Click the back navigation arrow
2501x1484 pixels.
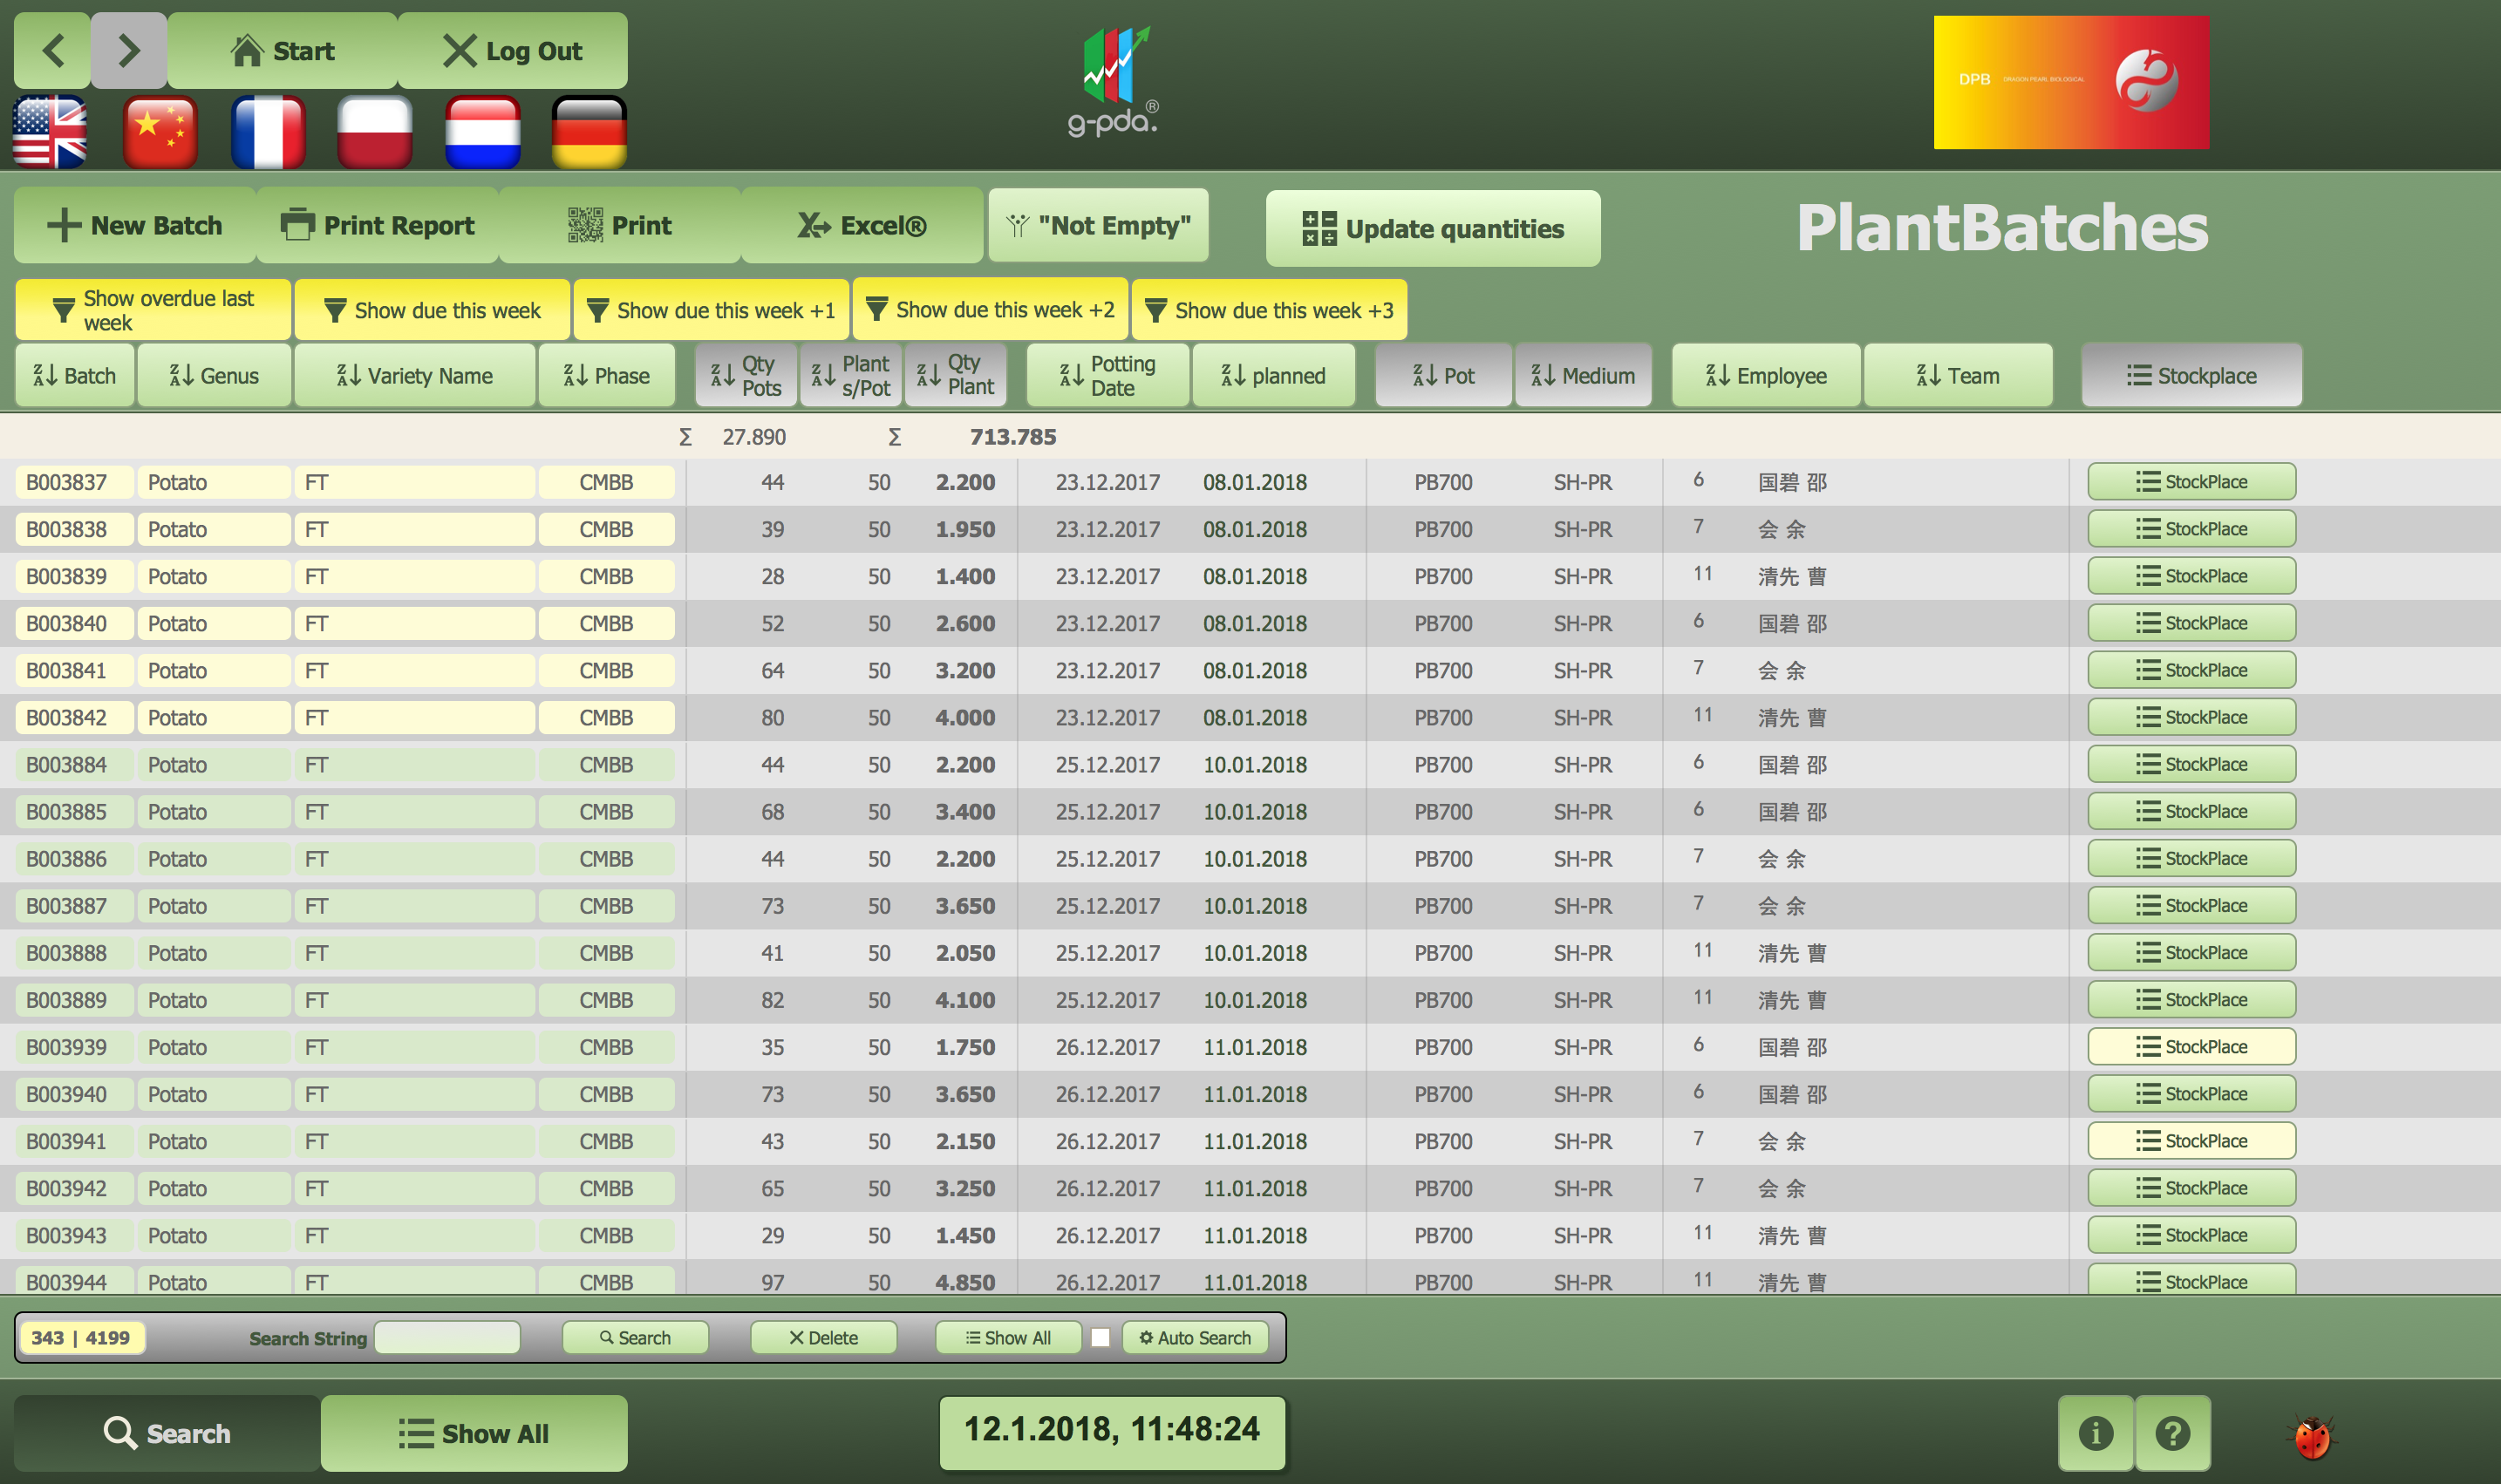pos(53,50)
